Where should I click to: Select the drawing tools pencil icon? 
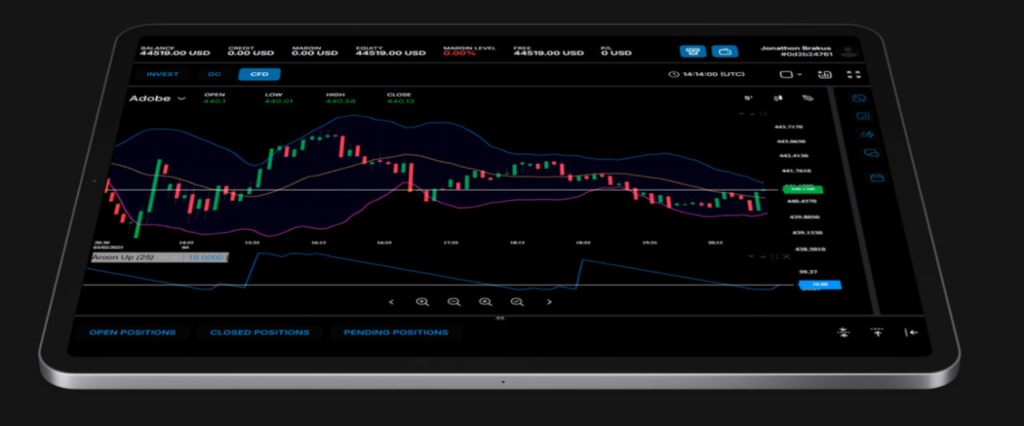[808, 99]
